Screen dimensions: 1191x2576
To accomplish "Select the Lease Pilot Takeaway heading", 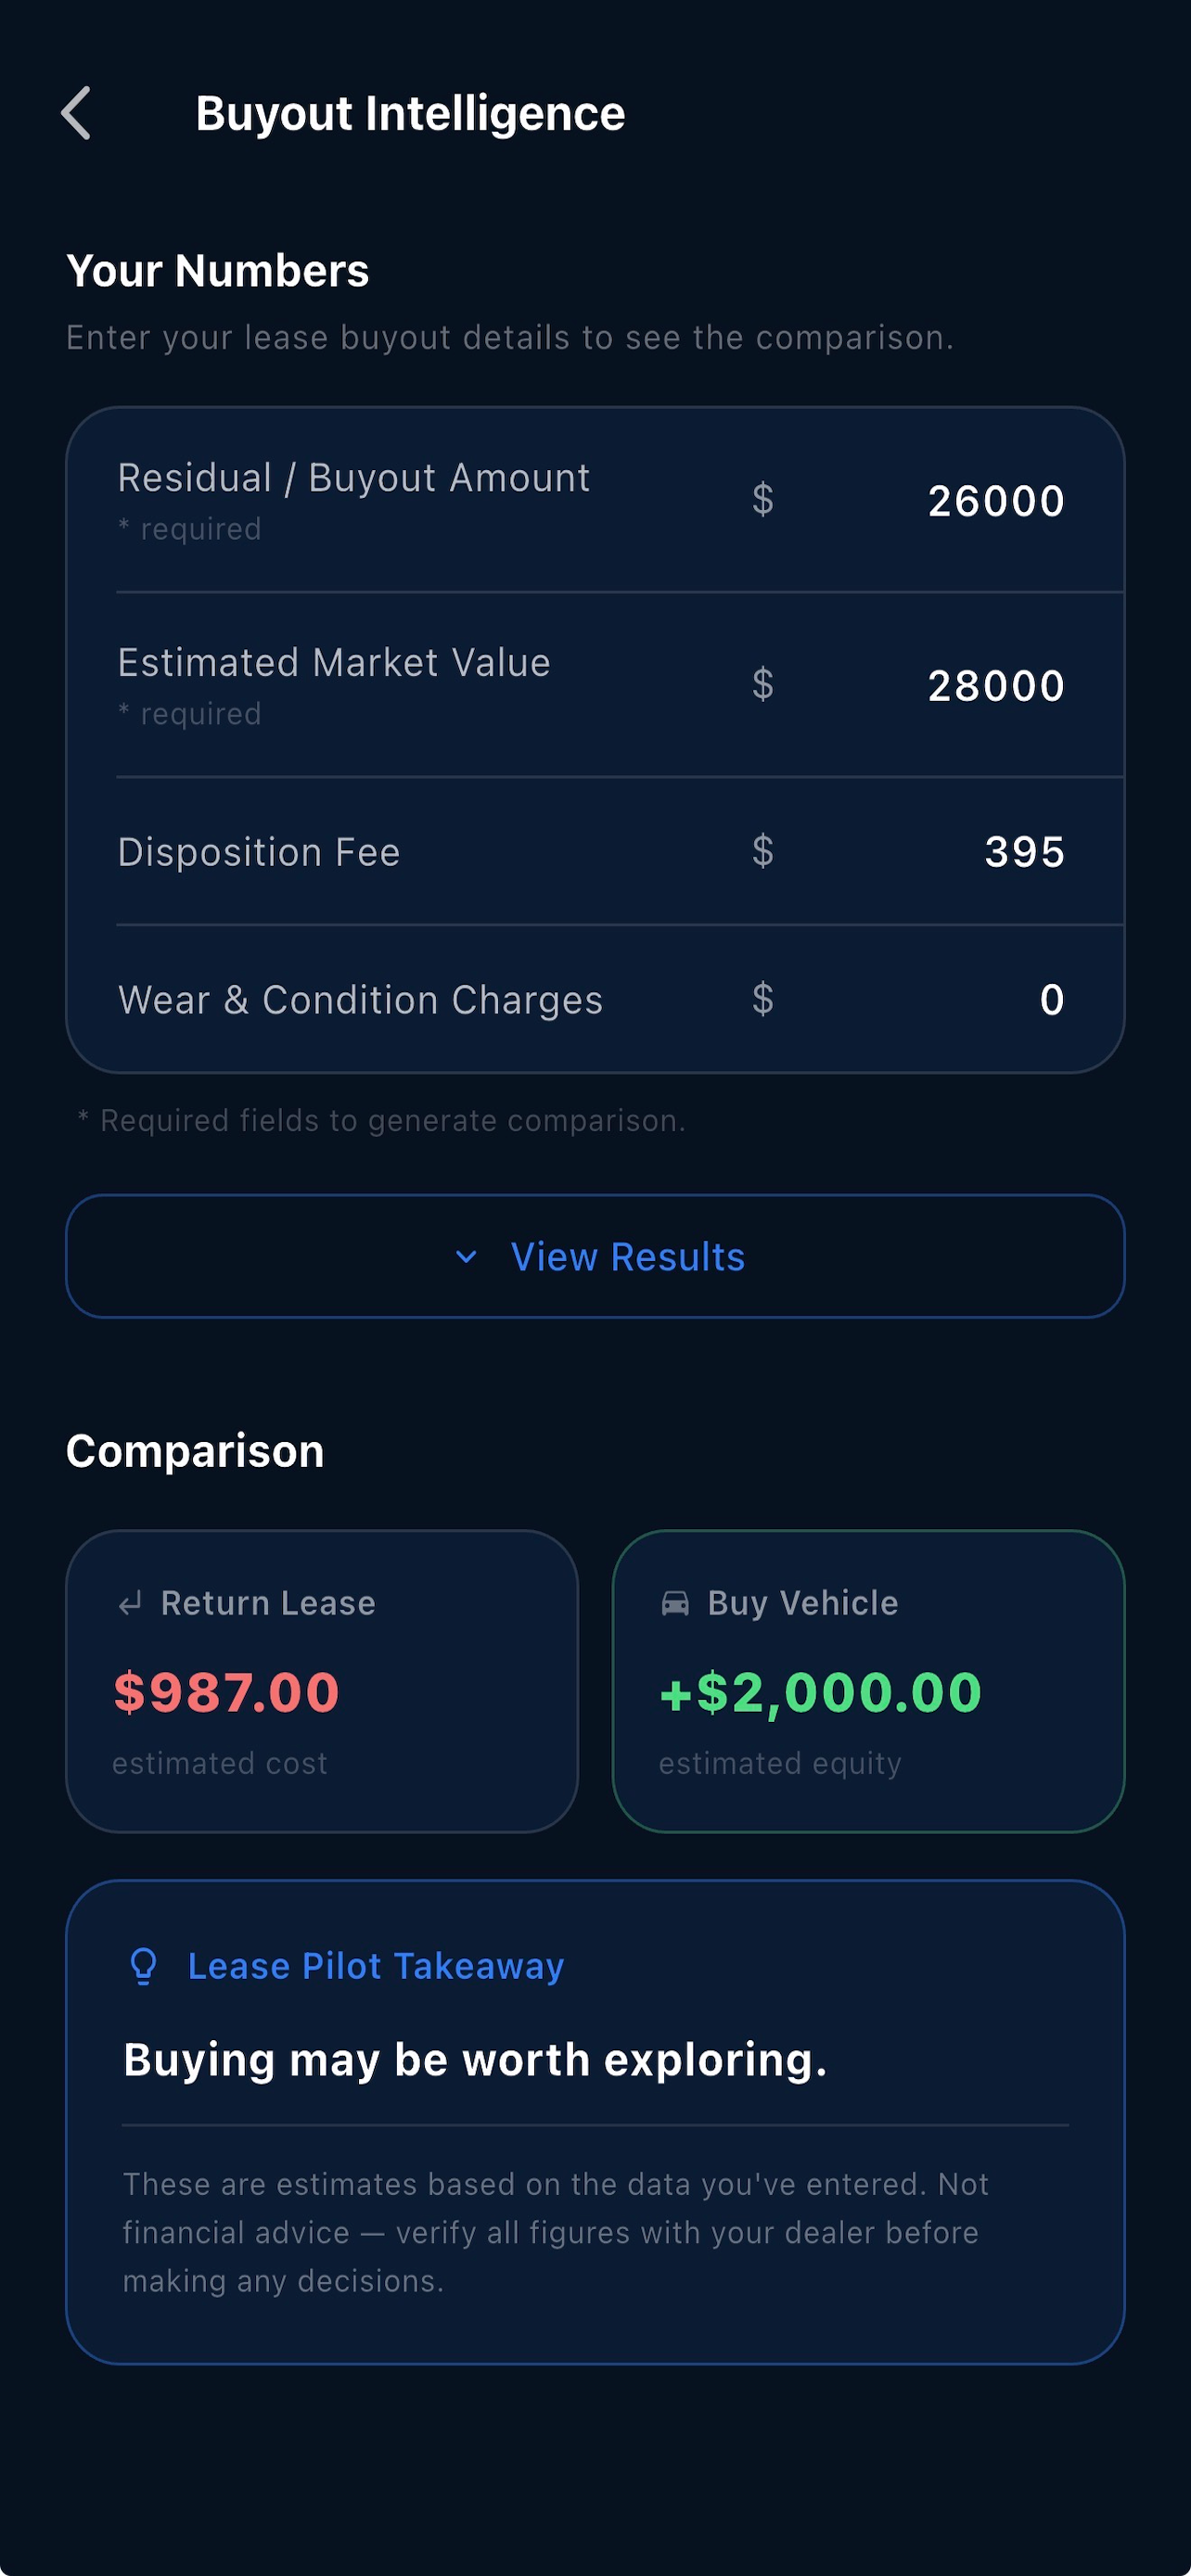I will pos(376,1966).
